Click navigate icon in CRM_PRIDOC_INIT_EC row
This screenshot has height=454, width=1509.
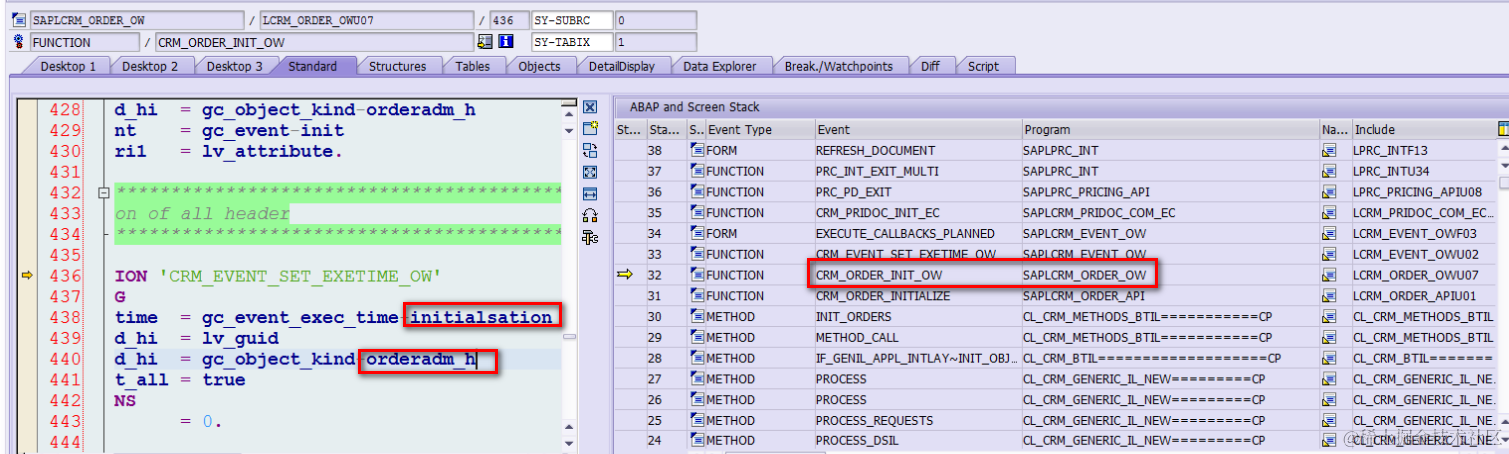(1329, 213)
